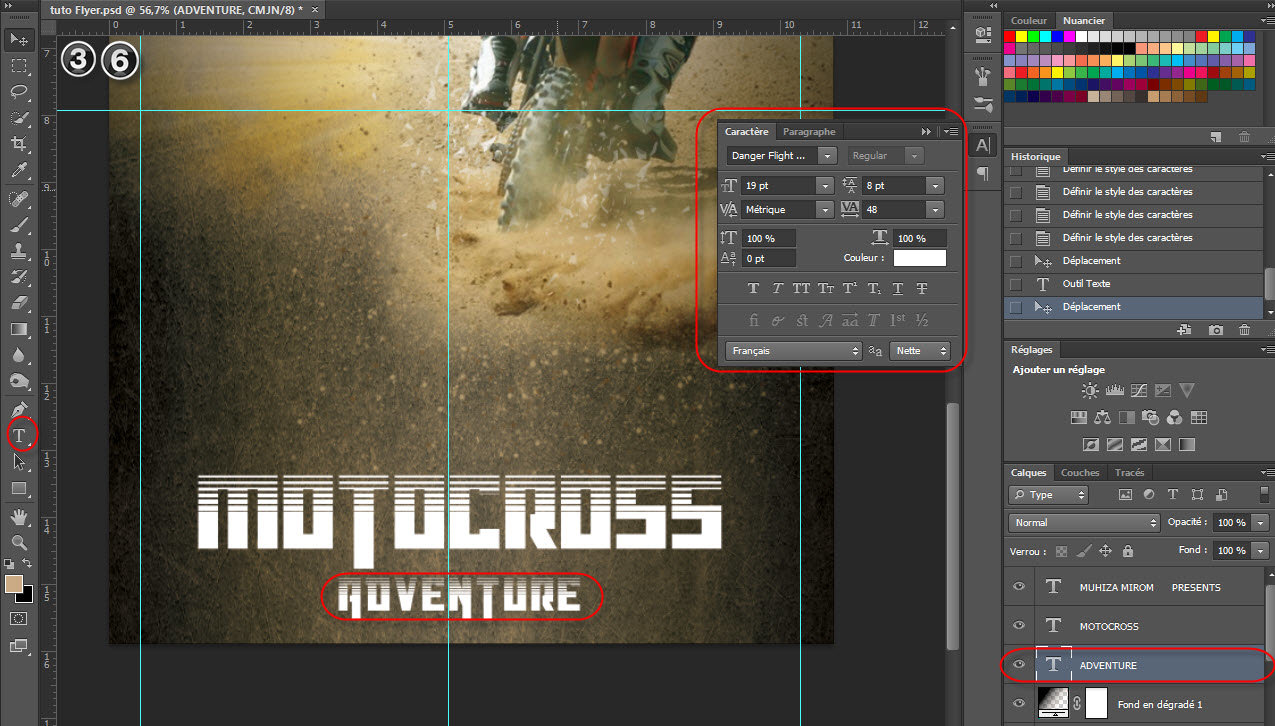
Task: Activate the Zoom tool
Action: 19,542
